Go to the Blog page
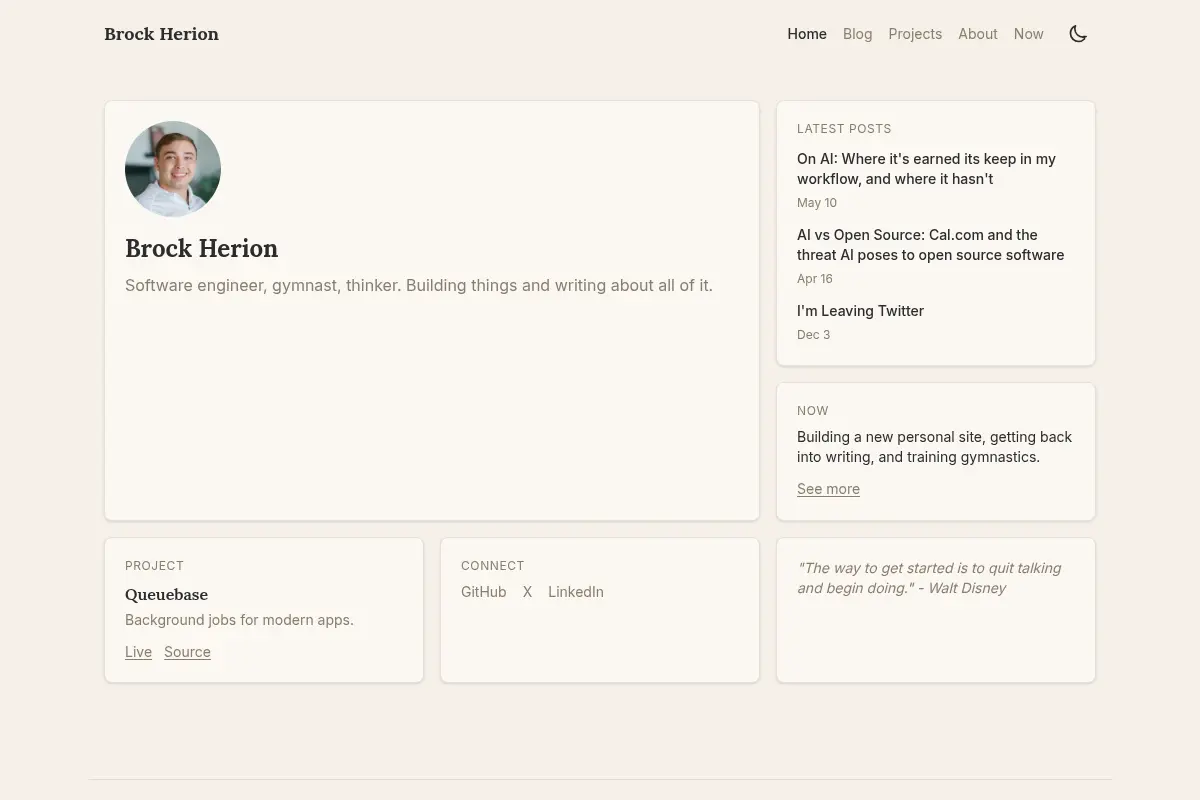Screen dimensions: 1200x800 tap(857, 34)
